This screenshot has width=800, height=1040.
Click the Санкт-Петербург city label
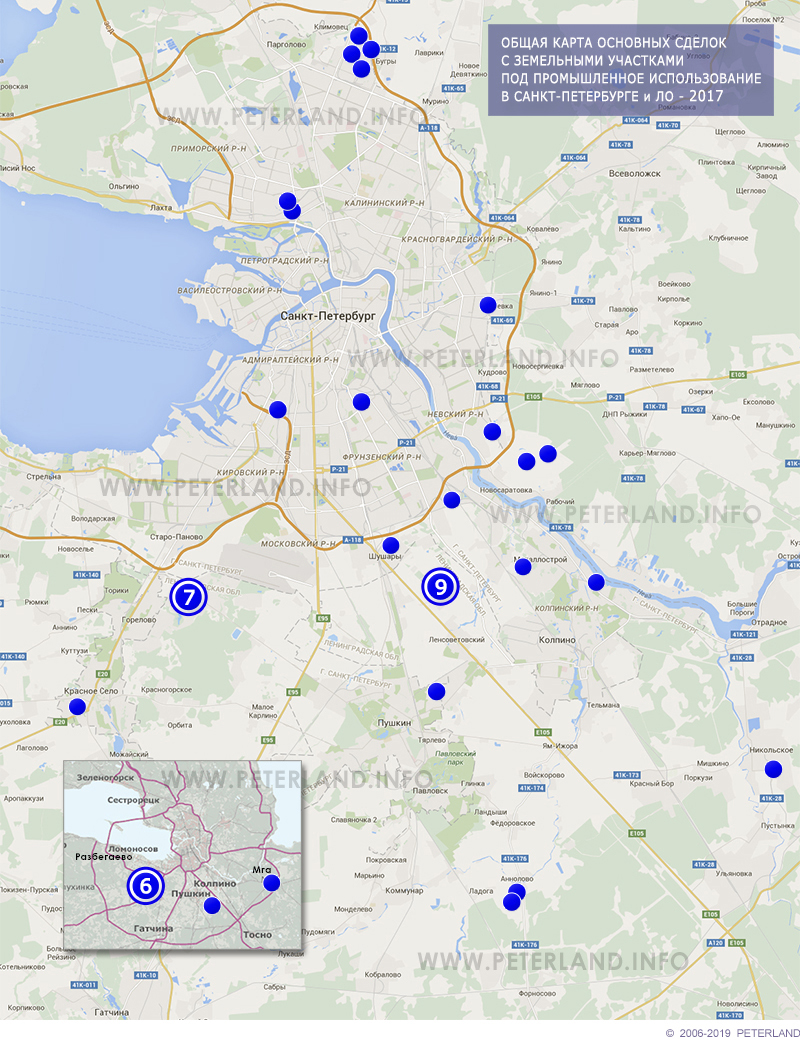pyautogui.click(x=328, y=316)
